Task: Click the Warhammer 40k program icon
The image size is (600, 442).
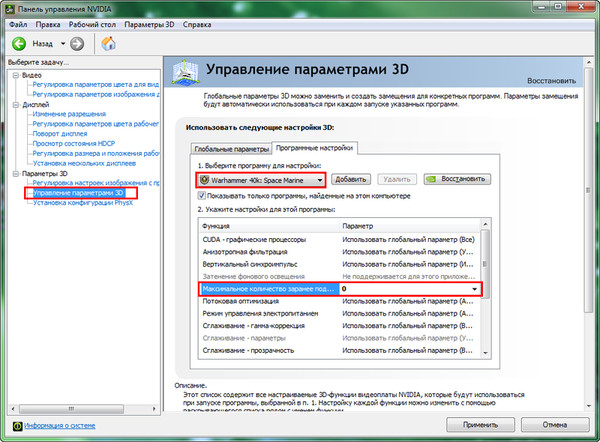Action: [205, 180]
